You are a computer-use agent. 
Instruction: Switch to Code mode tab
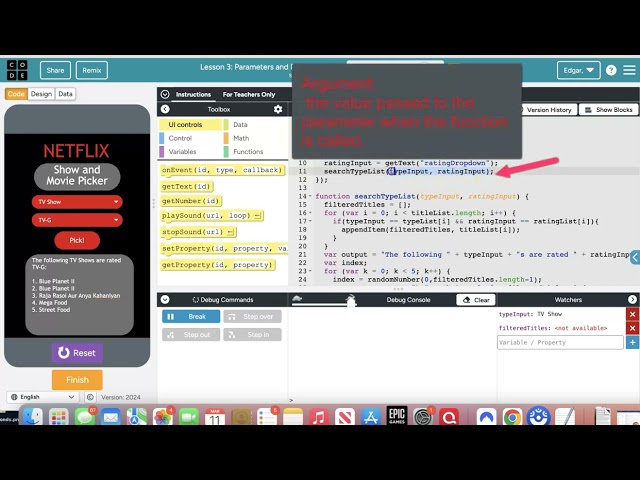[x=16, y=94]
